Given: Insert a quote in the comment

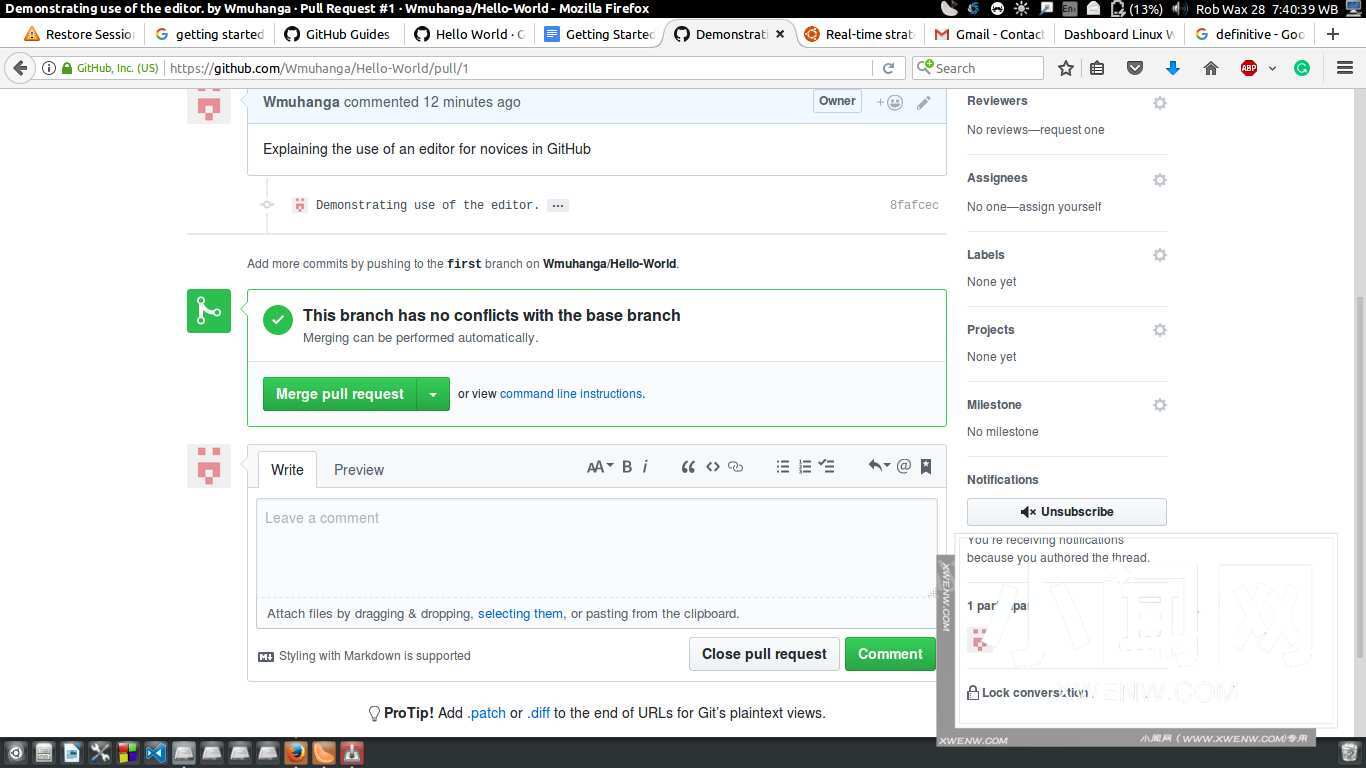Looking at the screenshot, I should pyautogui.click(x=688, y=466).
